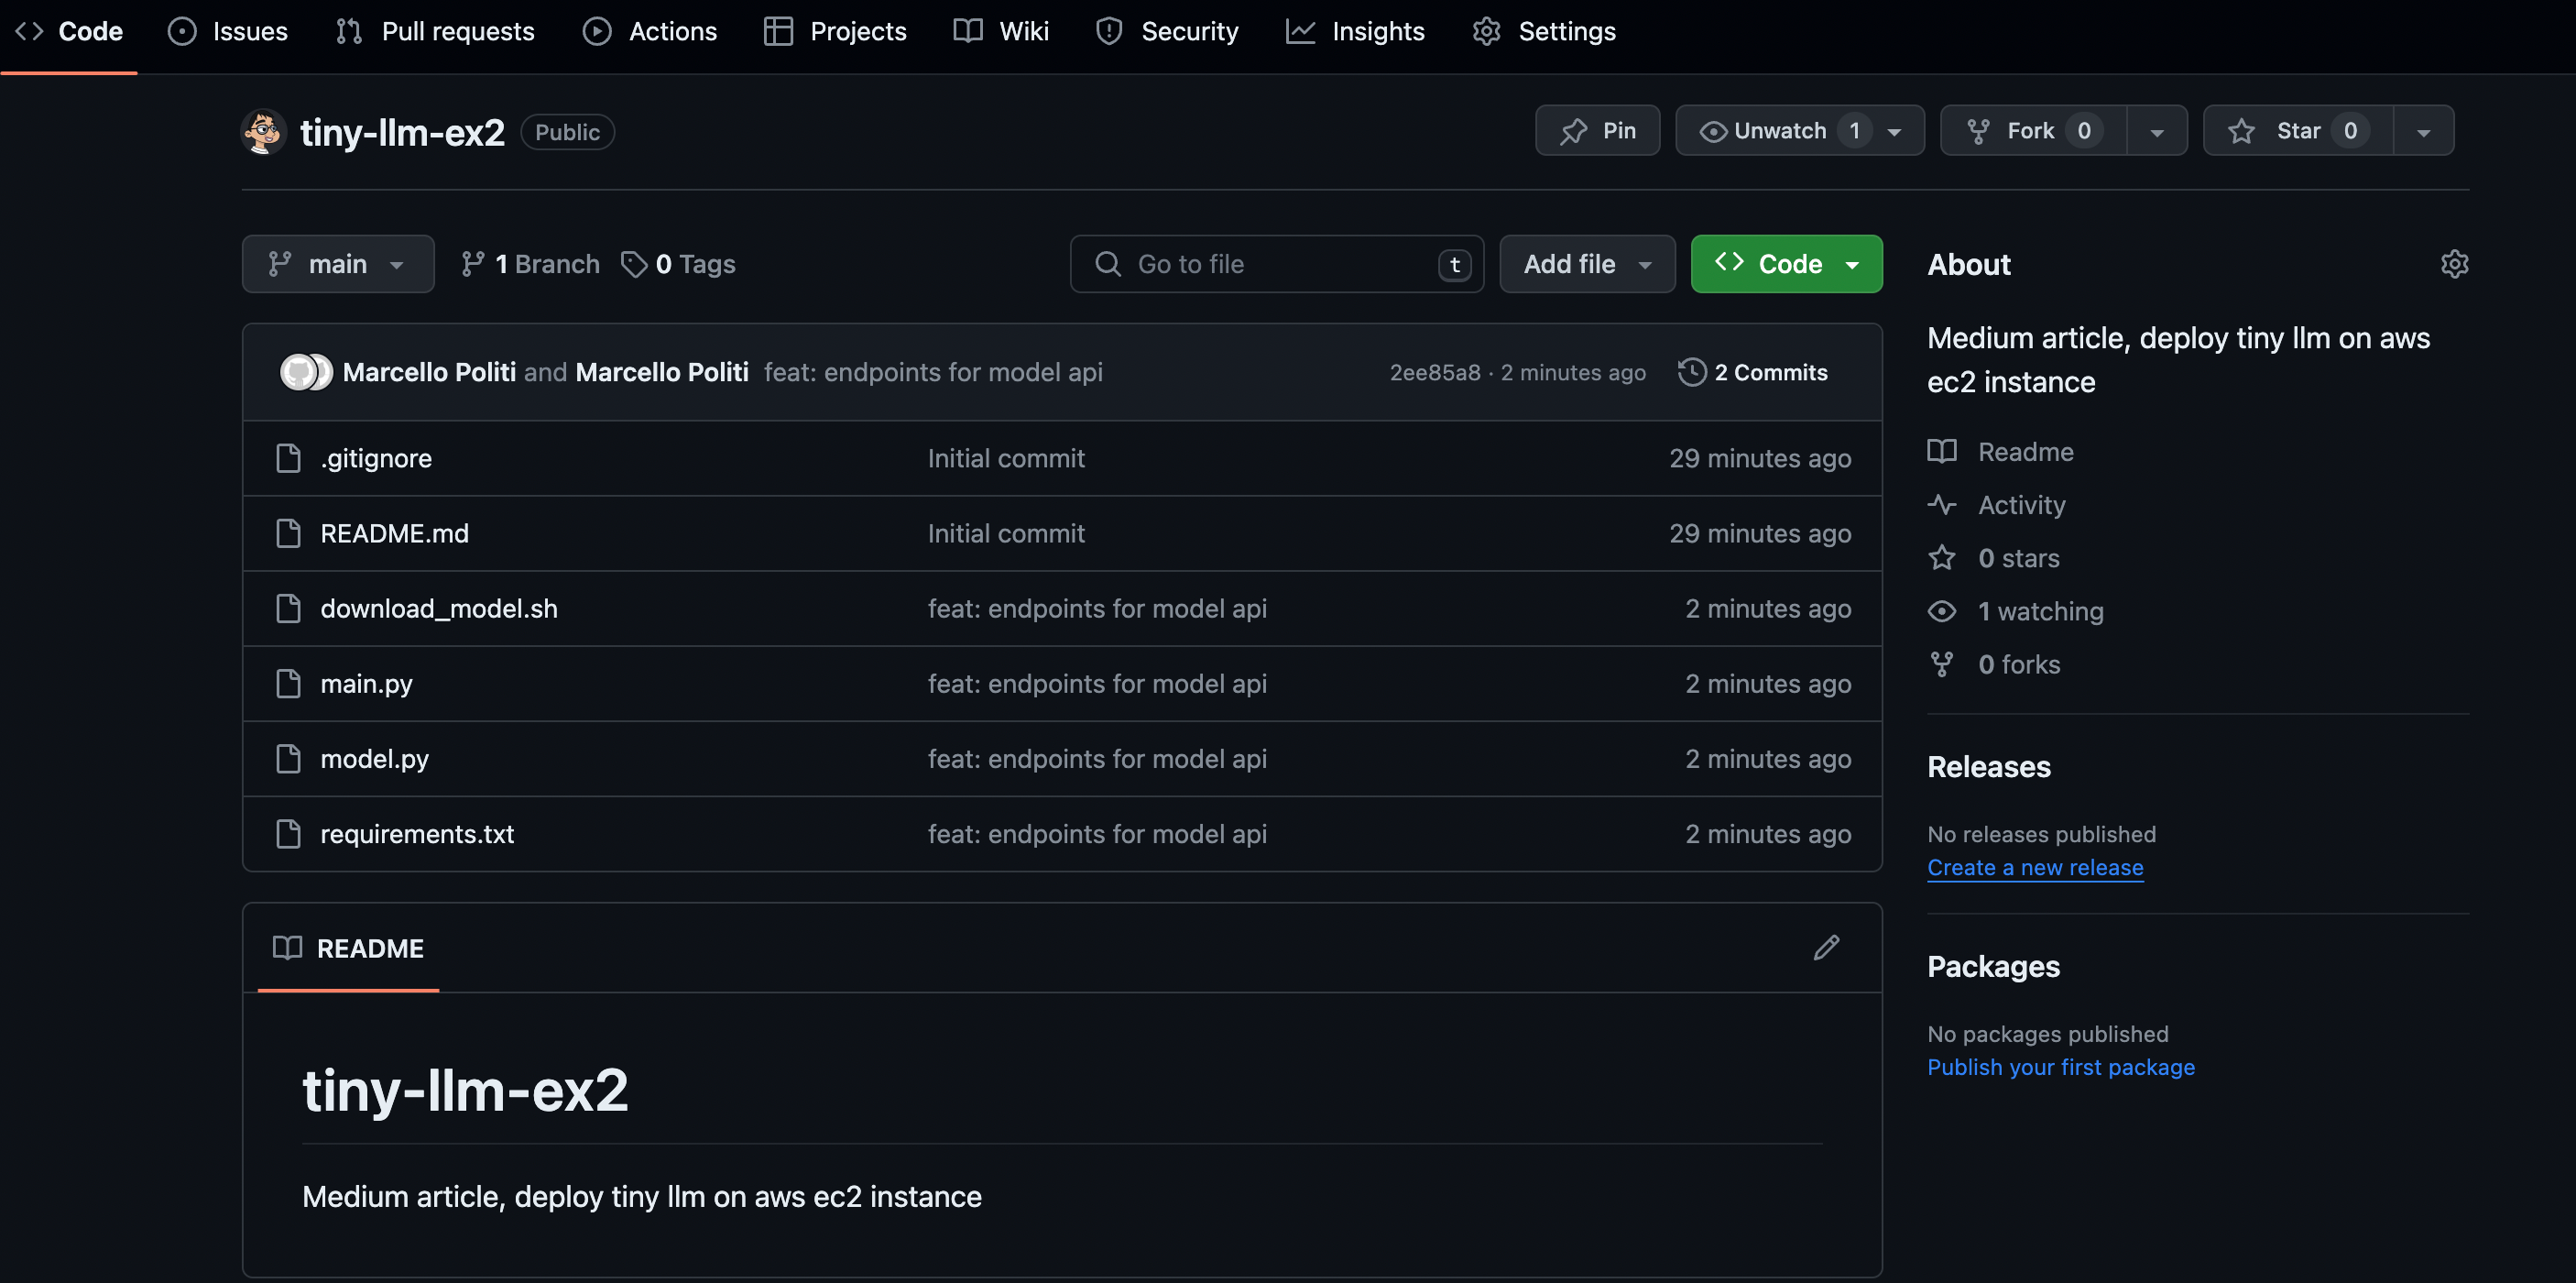
Task: Open the requirements.txt file
Action: tap(417, 833)
